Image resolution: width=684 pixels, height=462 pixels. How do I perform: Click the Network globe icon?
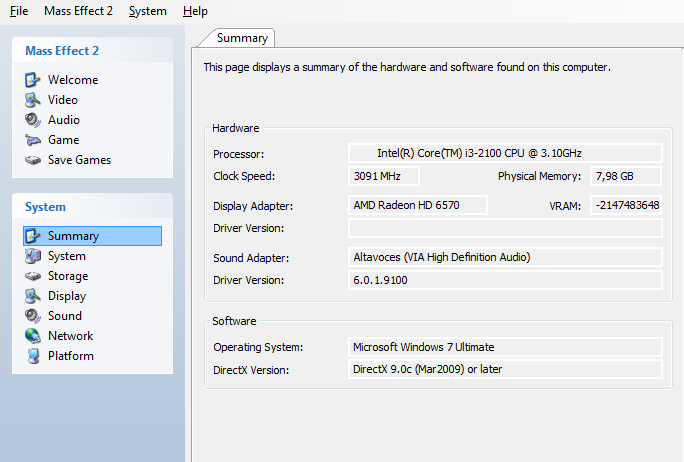32,336
